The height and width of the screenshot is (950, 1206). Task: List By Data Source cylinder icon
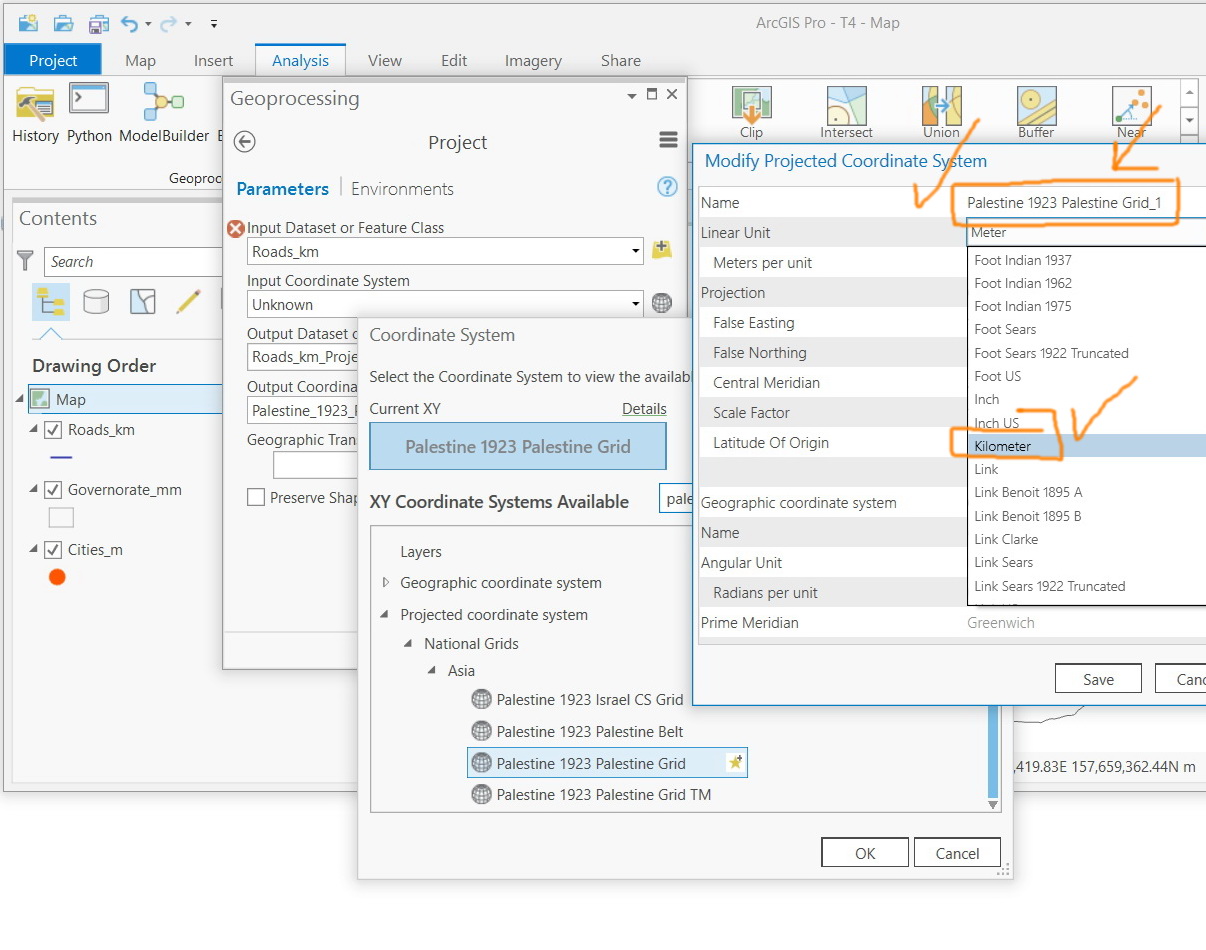coord(96,301)
